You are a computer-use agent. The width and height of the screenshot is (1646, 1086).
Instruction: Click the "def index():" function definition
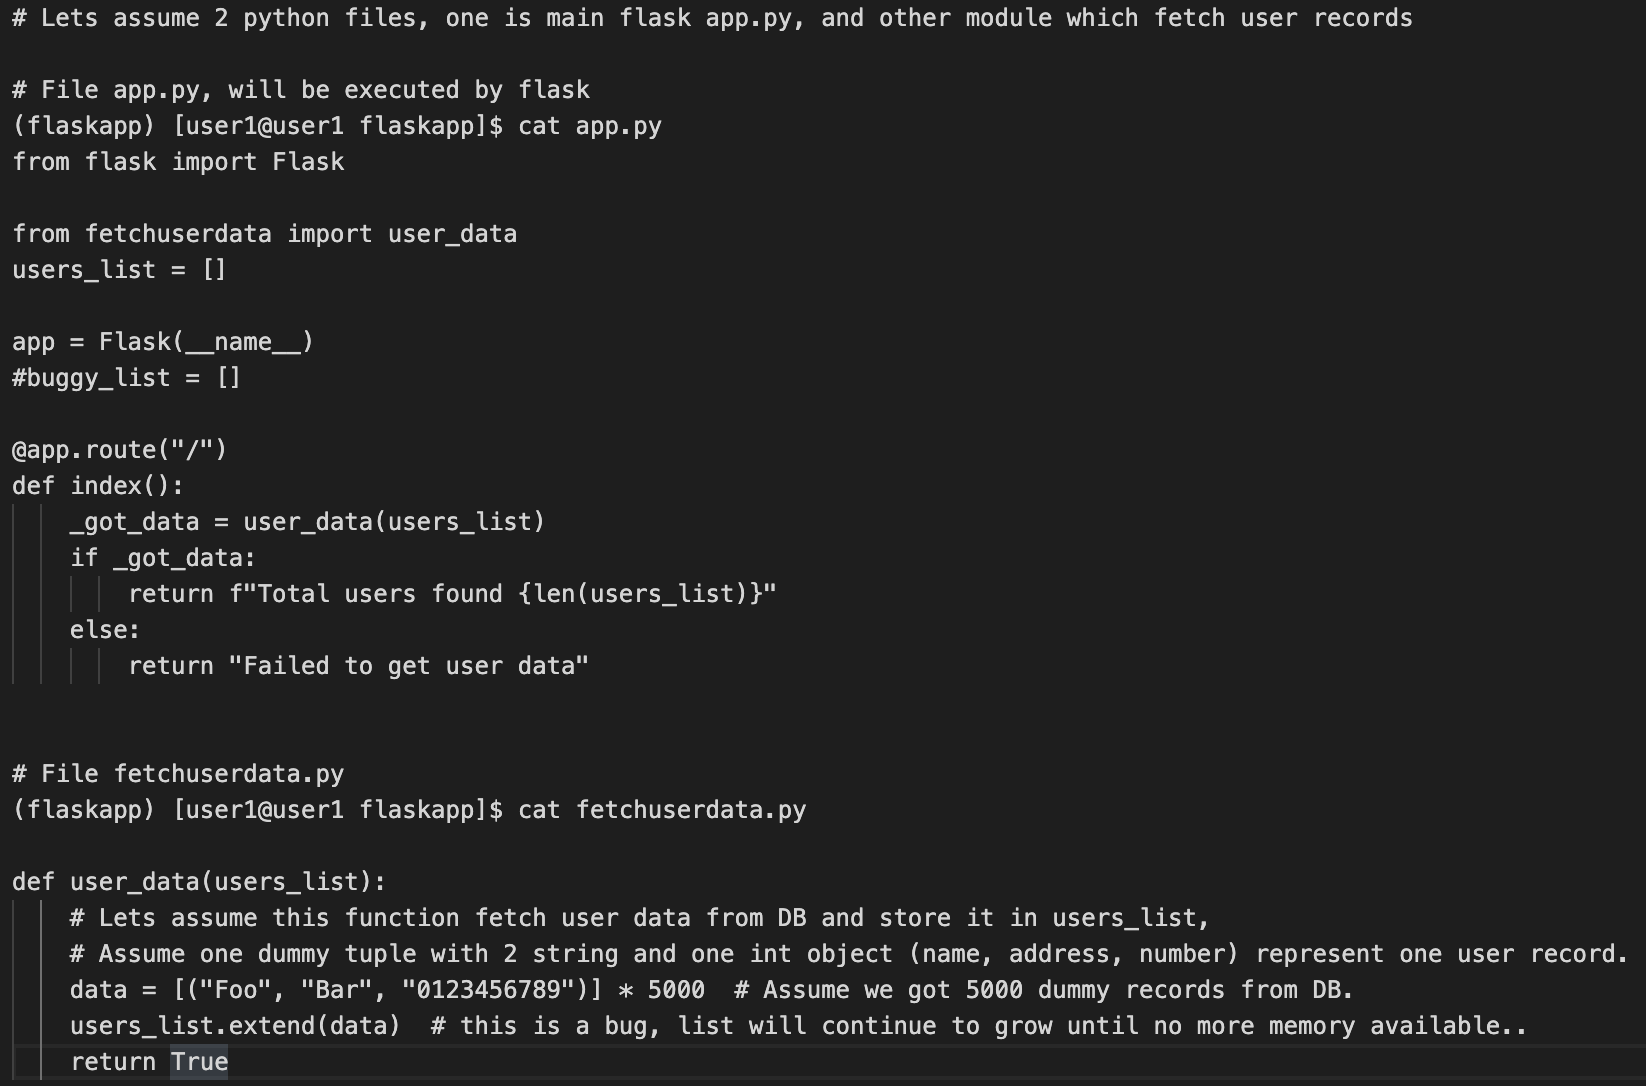[98, 486]
